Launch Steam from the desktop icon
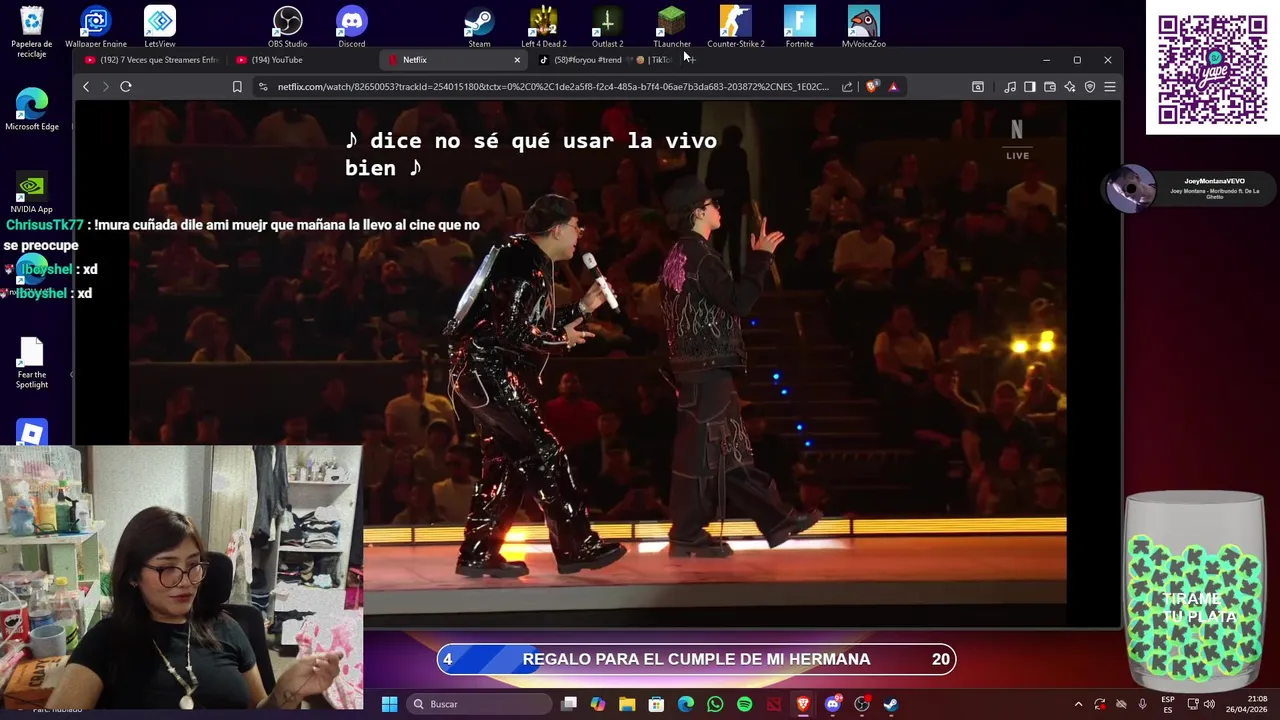The image size is (1280, 720). (479, 27)
